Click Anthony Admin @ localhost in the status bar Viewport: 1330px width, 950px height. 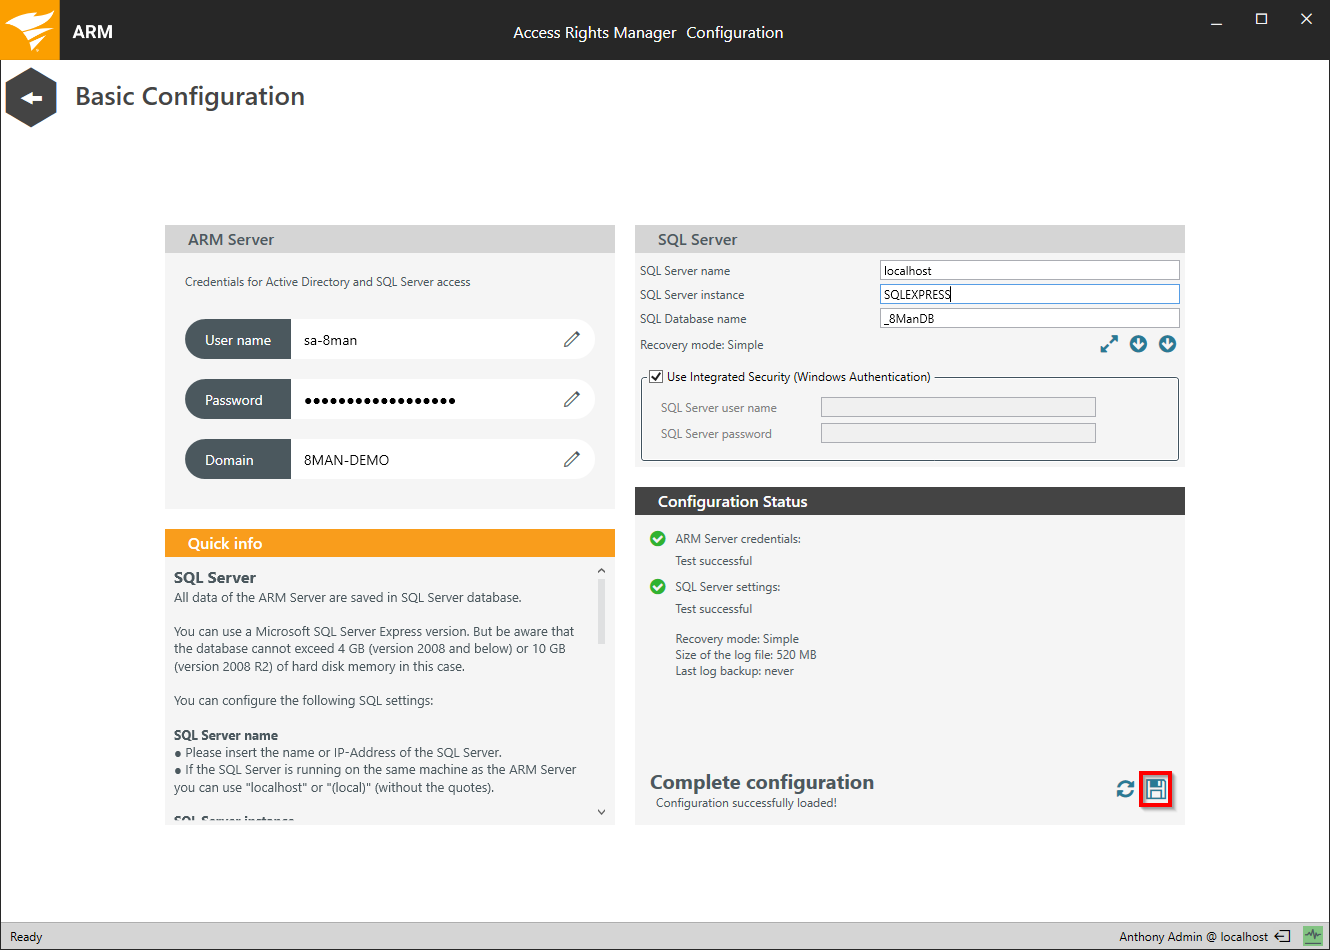point(1193,937)
